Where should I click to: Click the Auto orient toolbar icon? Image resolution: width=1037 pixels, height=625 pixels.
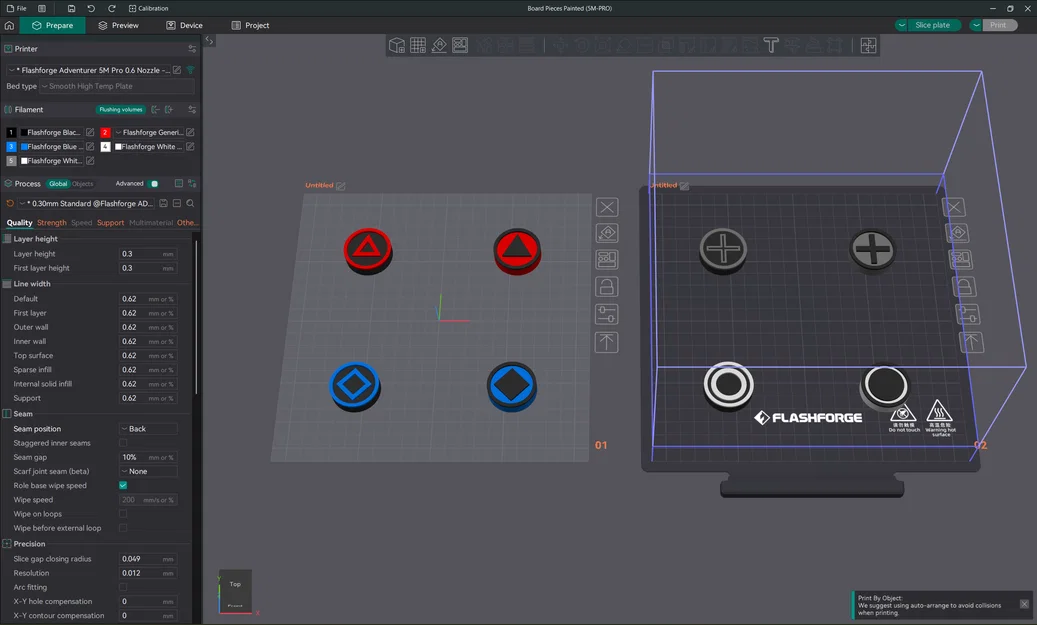click(439, 45)
